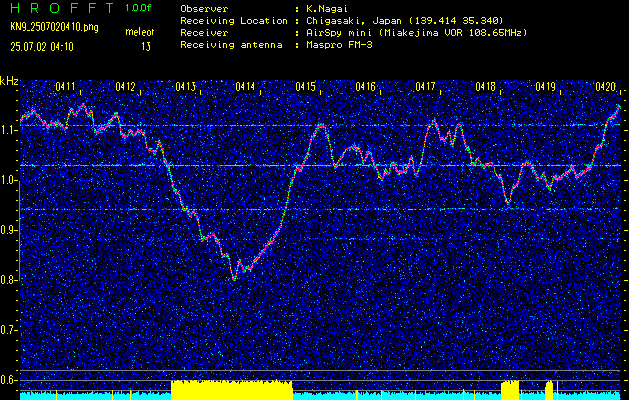Click the 0419 time marker
Screen dimensions: 629x400
tap(545, 86)
